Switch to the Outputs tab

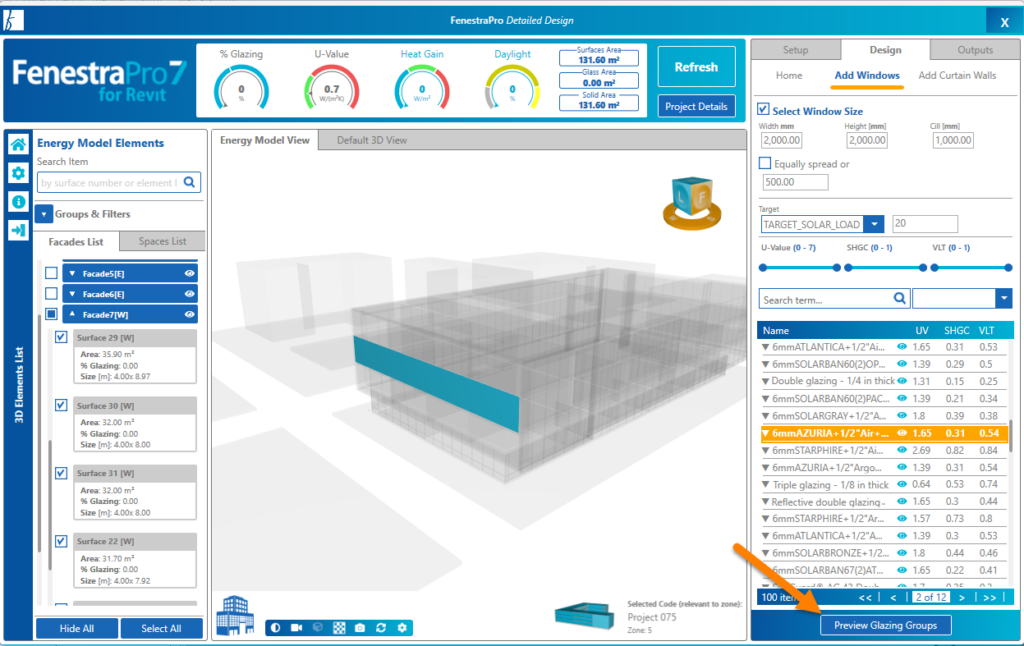pyautogui.click(x=975, y=50)
